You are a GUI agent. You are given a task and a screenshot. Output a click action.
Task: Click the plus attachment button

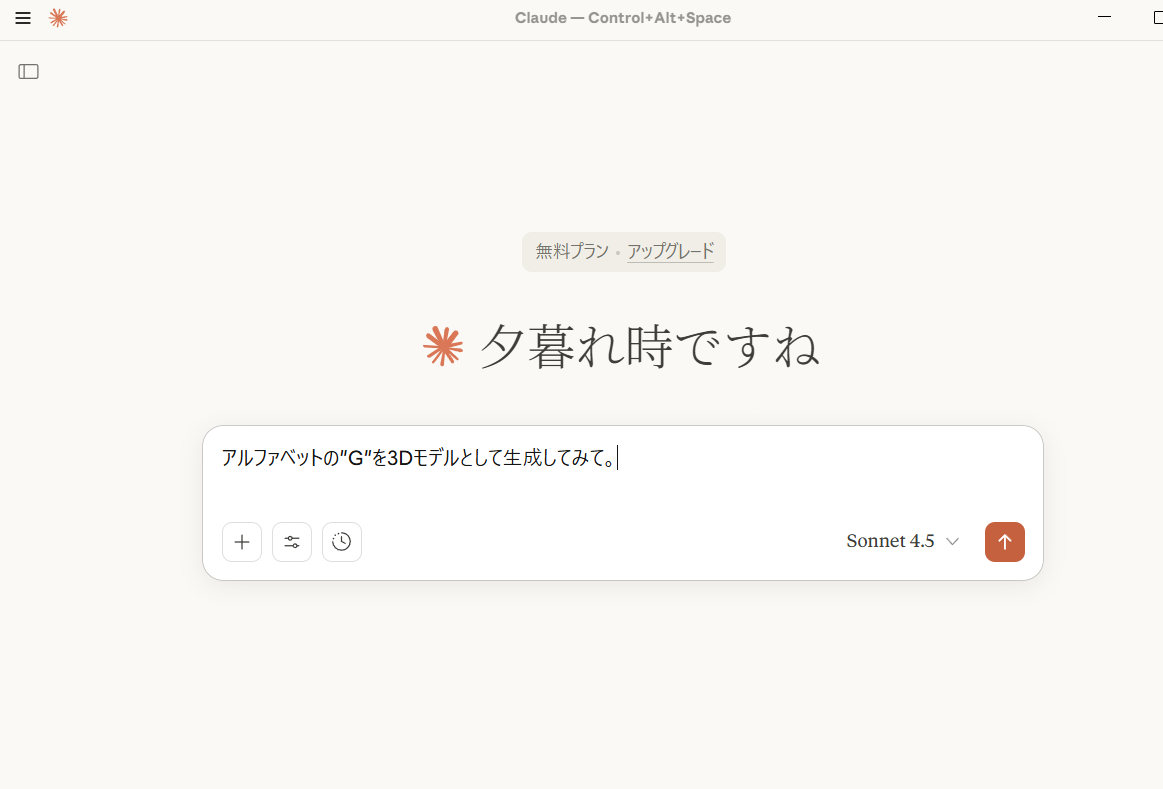(242, 542)
